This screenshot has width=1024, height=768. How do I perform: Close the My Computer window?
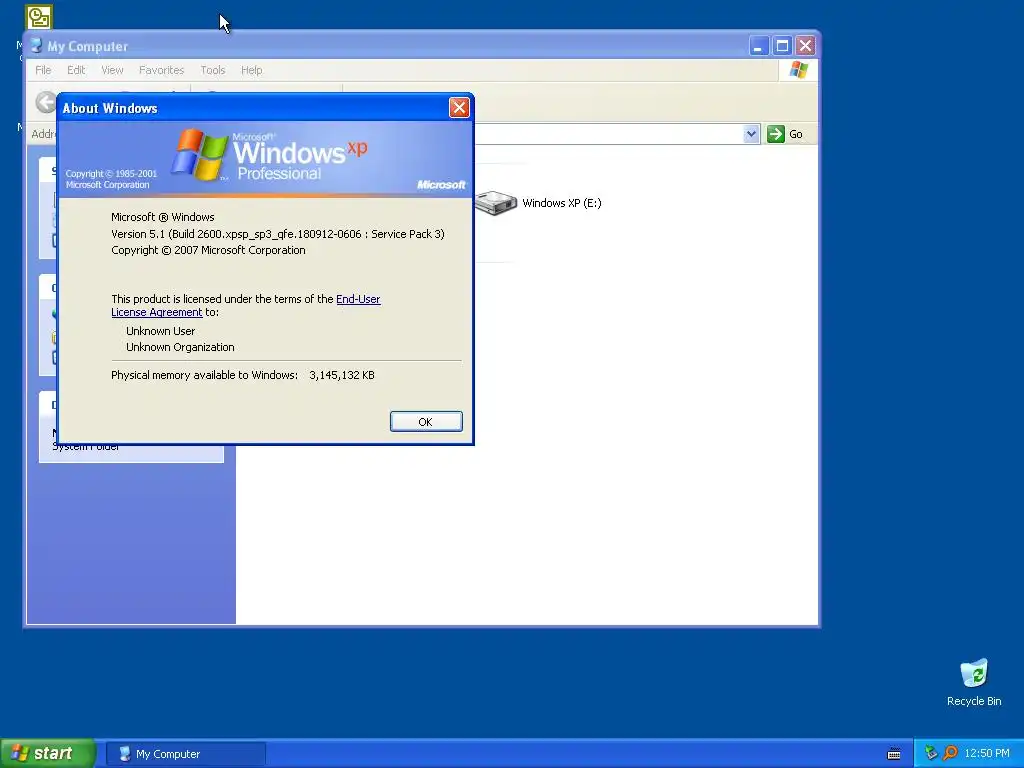pyautogui.click(x=805, y=46)
